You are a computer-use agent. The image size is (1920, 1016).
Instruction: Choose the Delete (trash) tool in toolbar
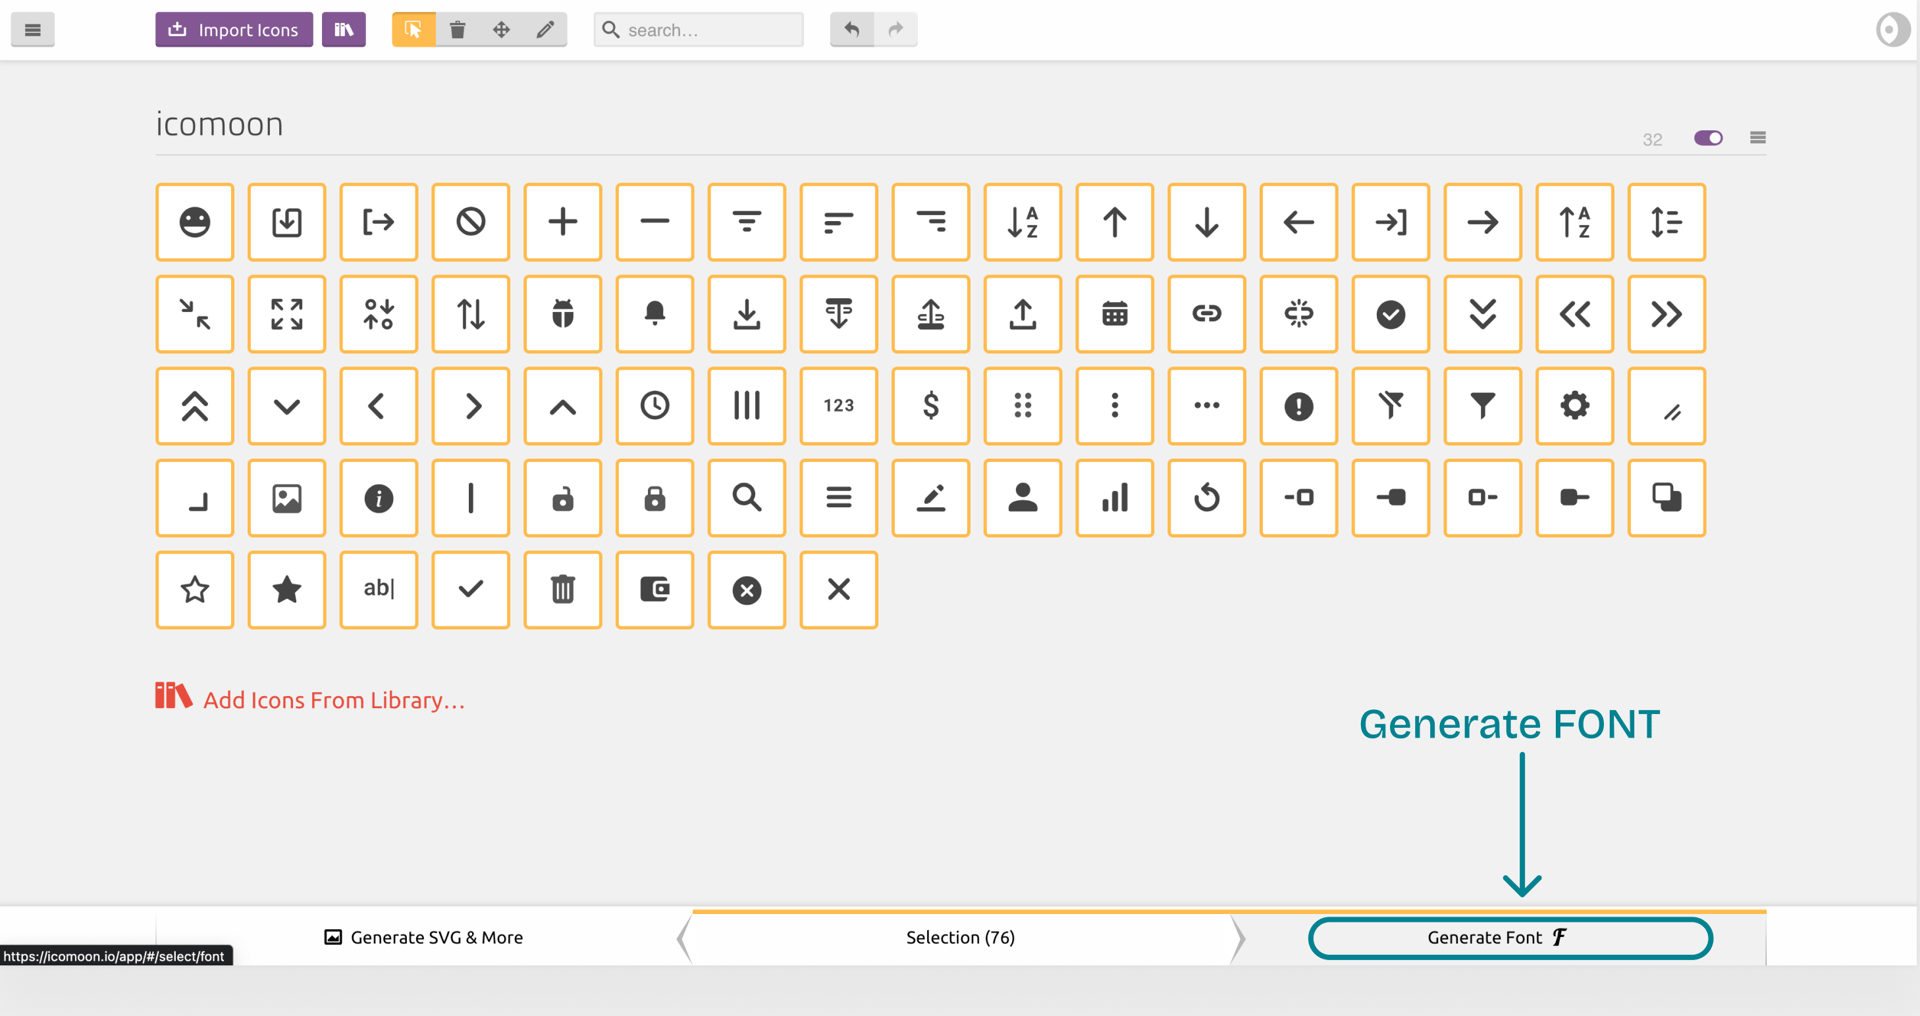click(458, 30)
